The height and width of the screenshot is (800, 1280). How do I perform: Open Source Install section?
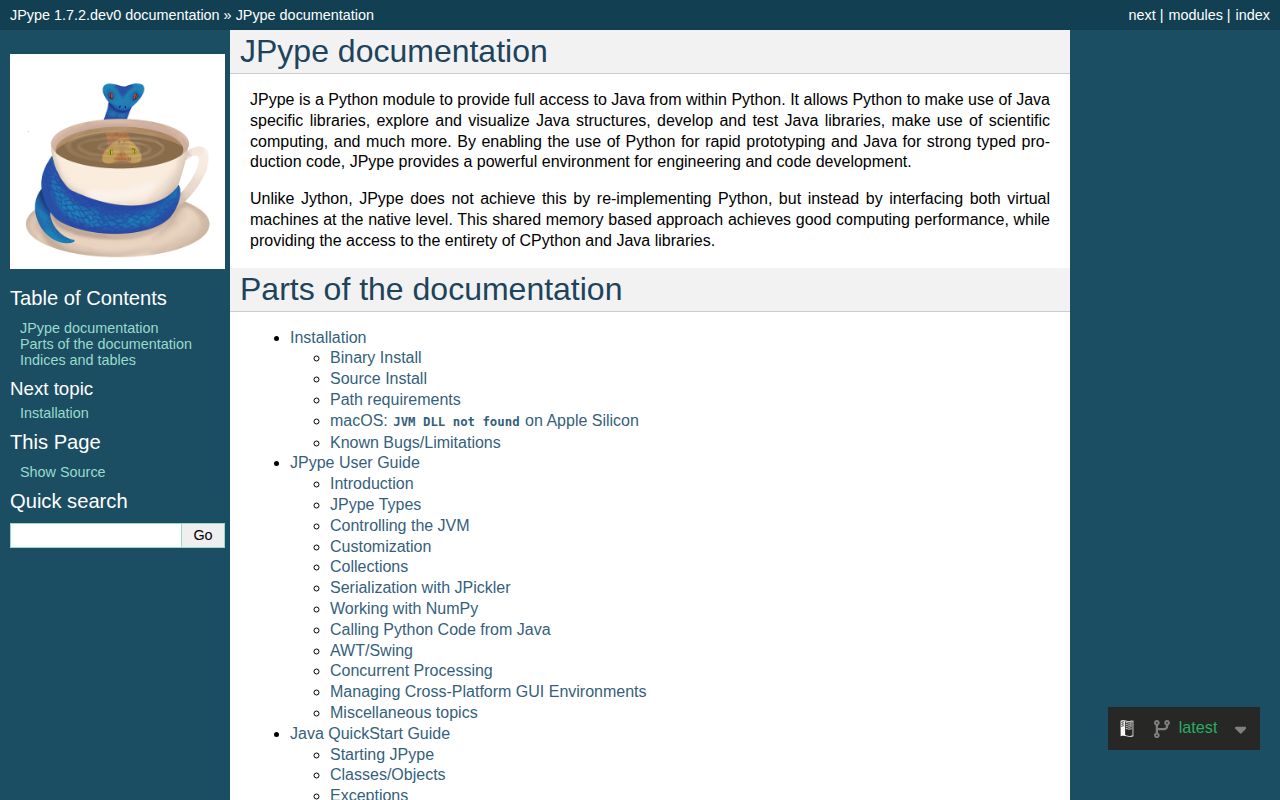pyautogui.click(x=378, y=379)
